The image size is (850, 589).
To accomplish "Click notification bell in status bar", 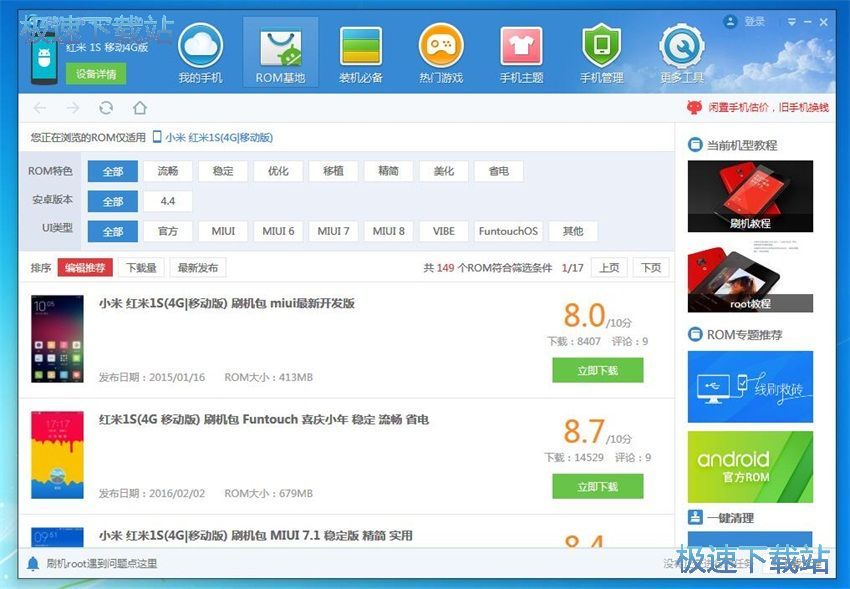I will (33, 564).
